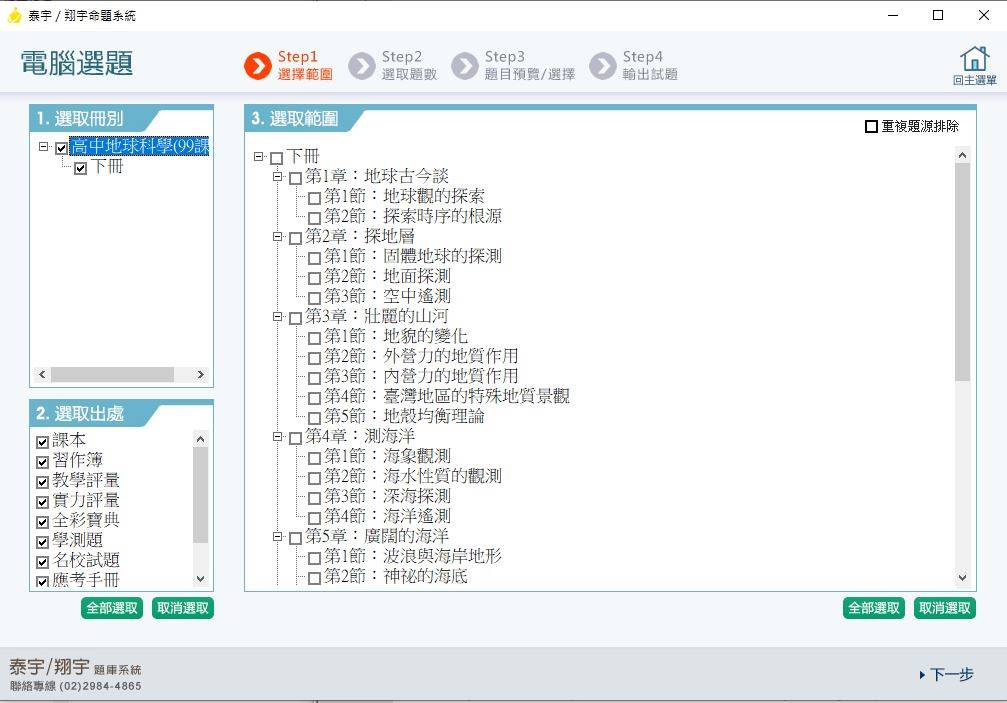The height and width of the screenshot is (703, 1007).
Task: Go back via the 回主選單 home icon
Action: [974, 66]
